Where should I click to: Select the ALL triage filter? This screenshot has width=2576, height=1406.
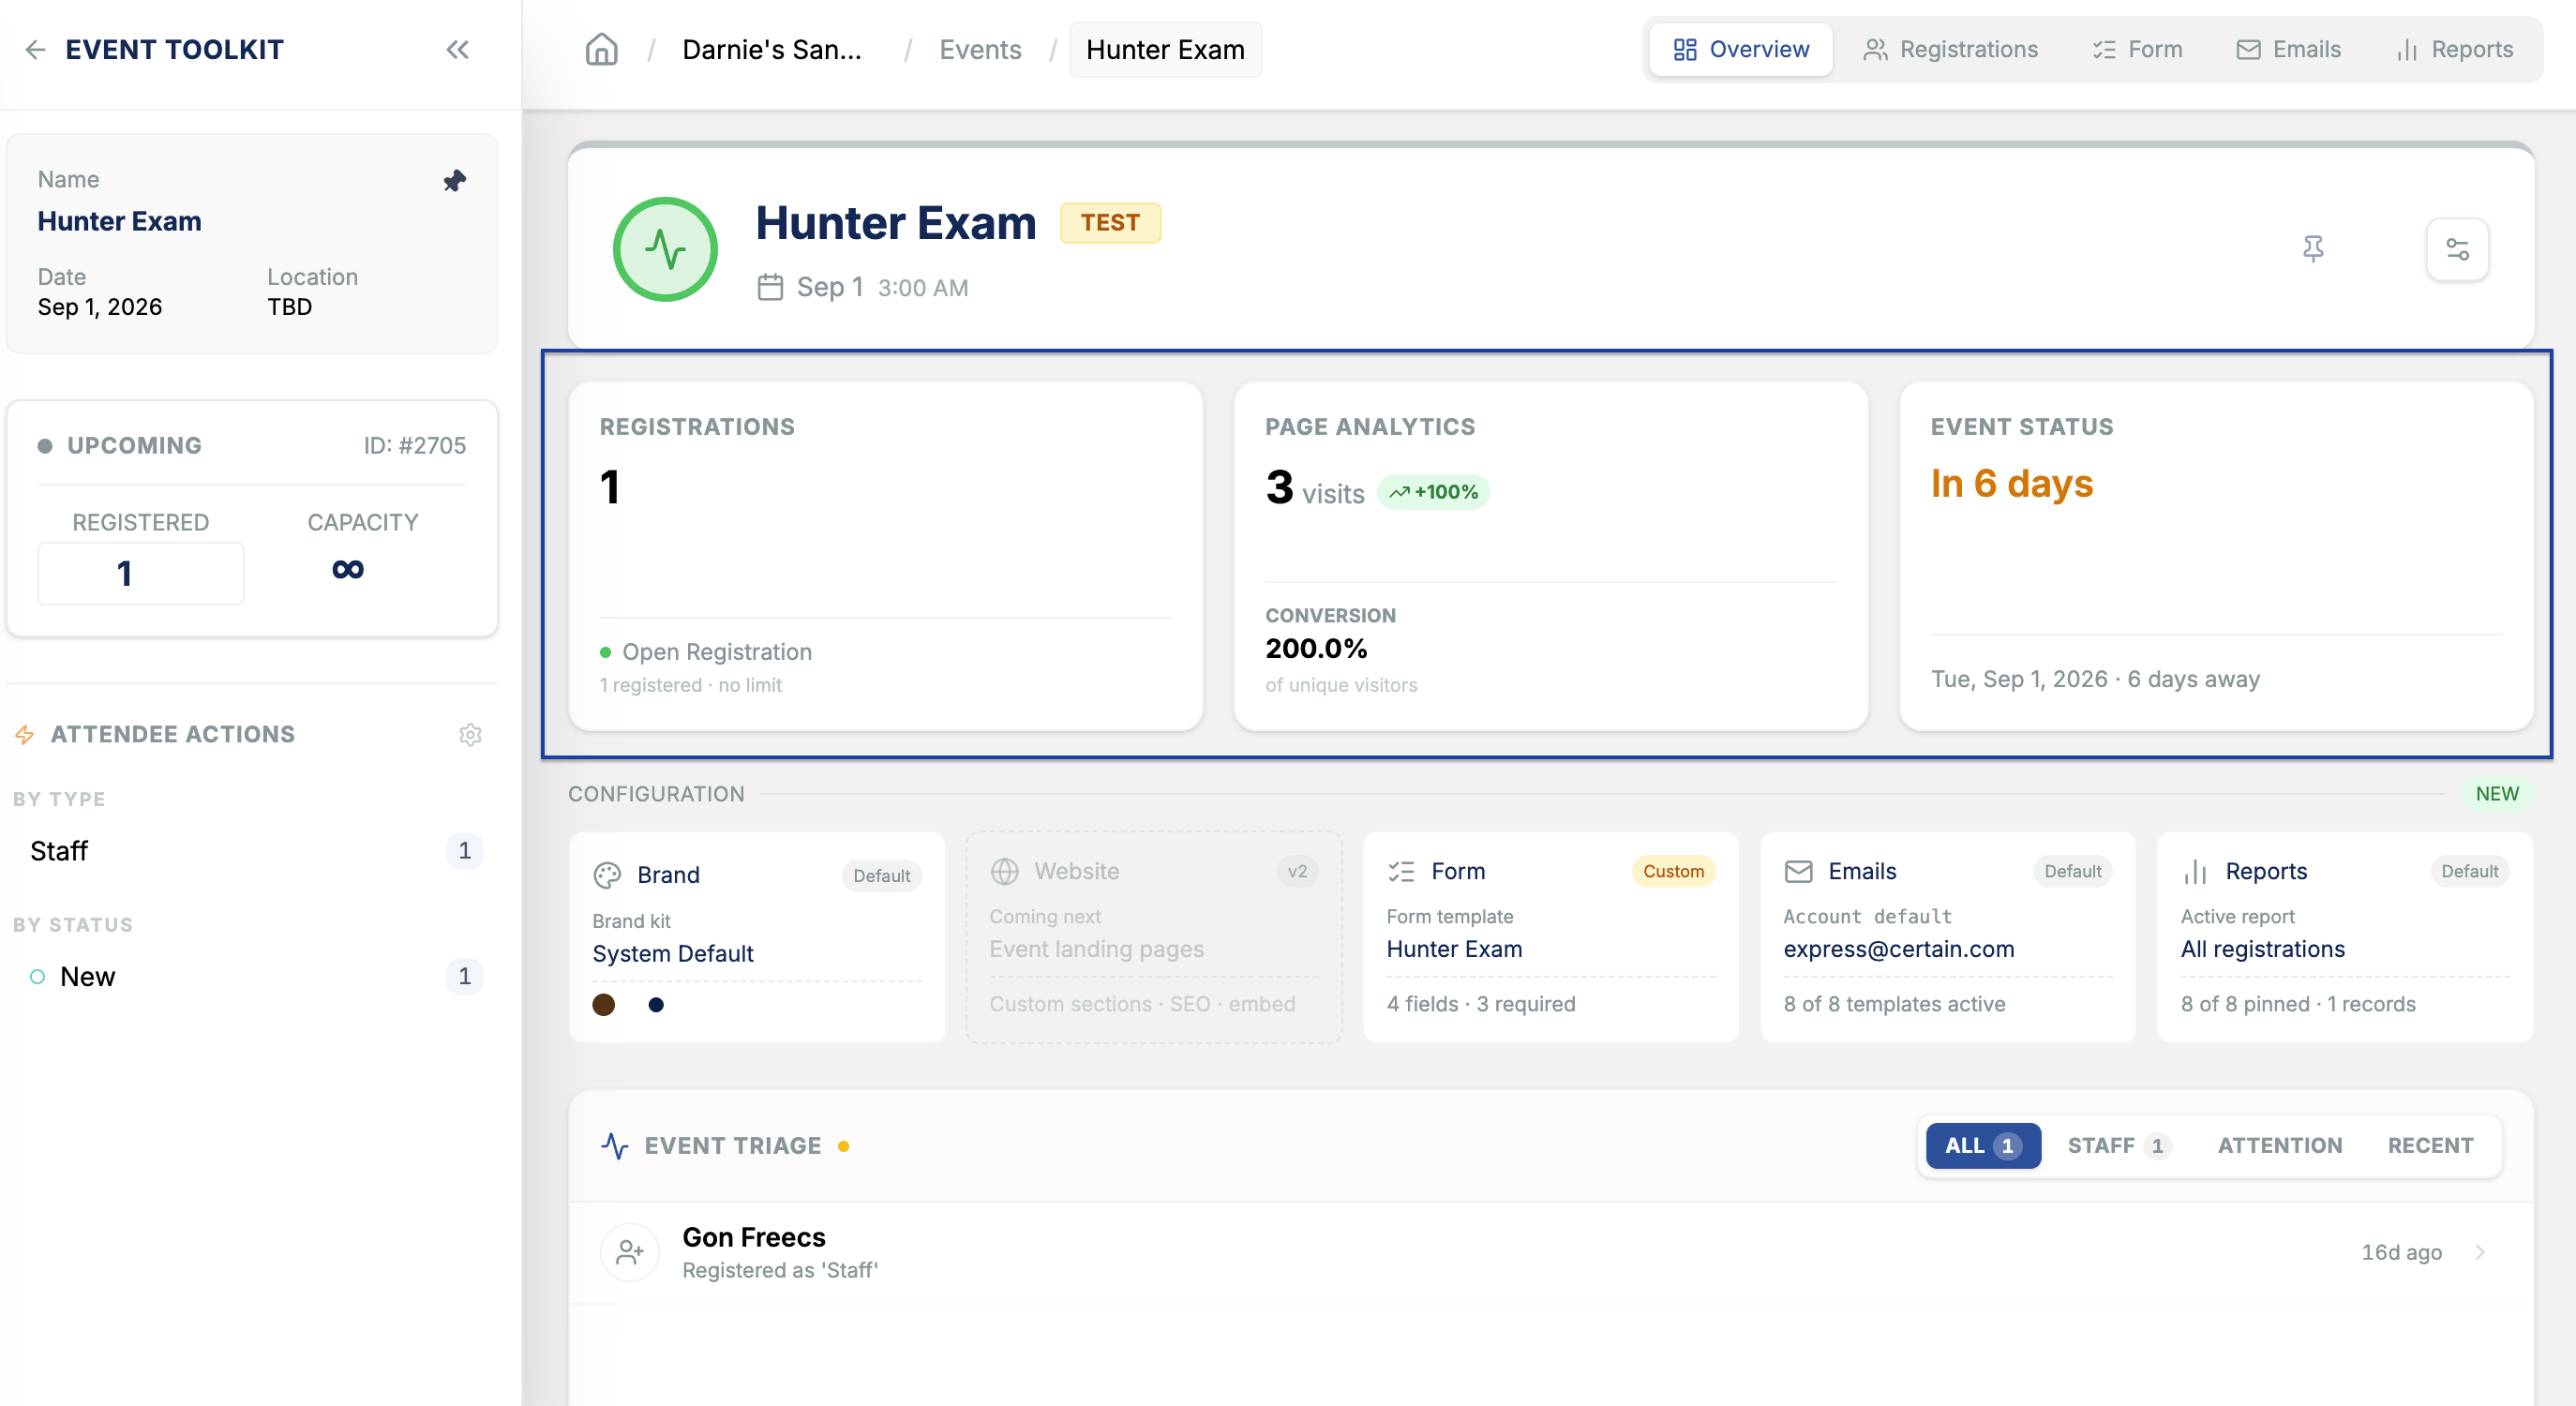pos(1983,1146)
